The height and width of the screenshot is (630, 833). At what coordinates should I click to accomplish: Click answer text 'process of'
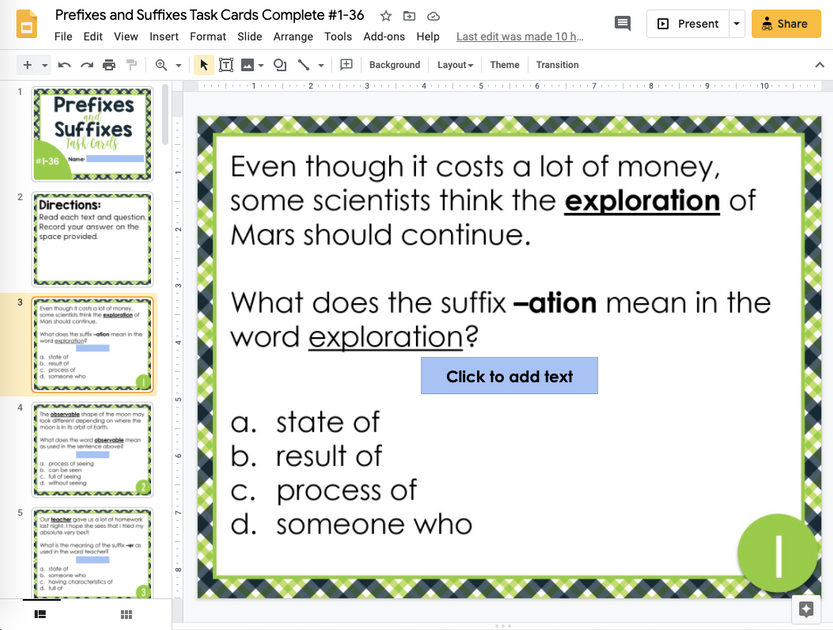click(346, 491)
